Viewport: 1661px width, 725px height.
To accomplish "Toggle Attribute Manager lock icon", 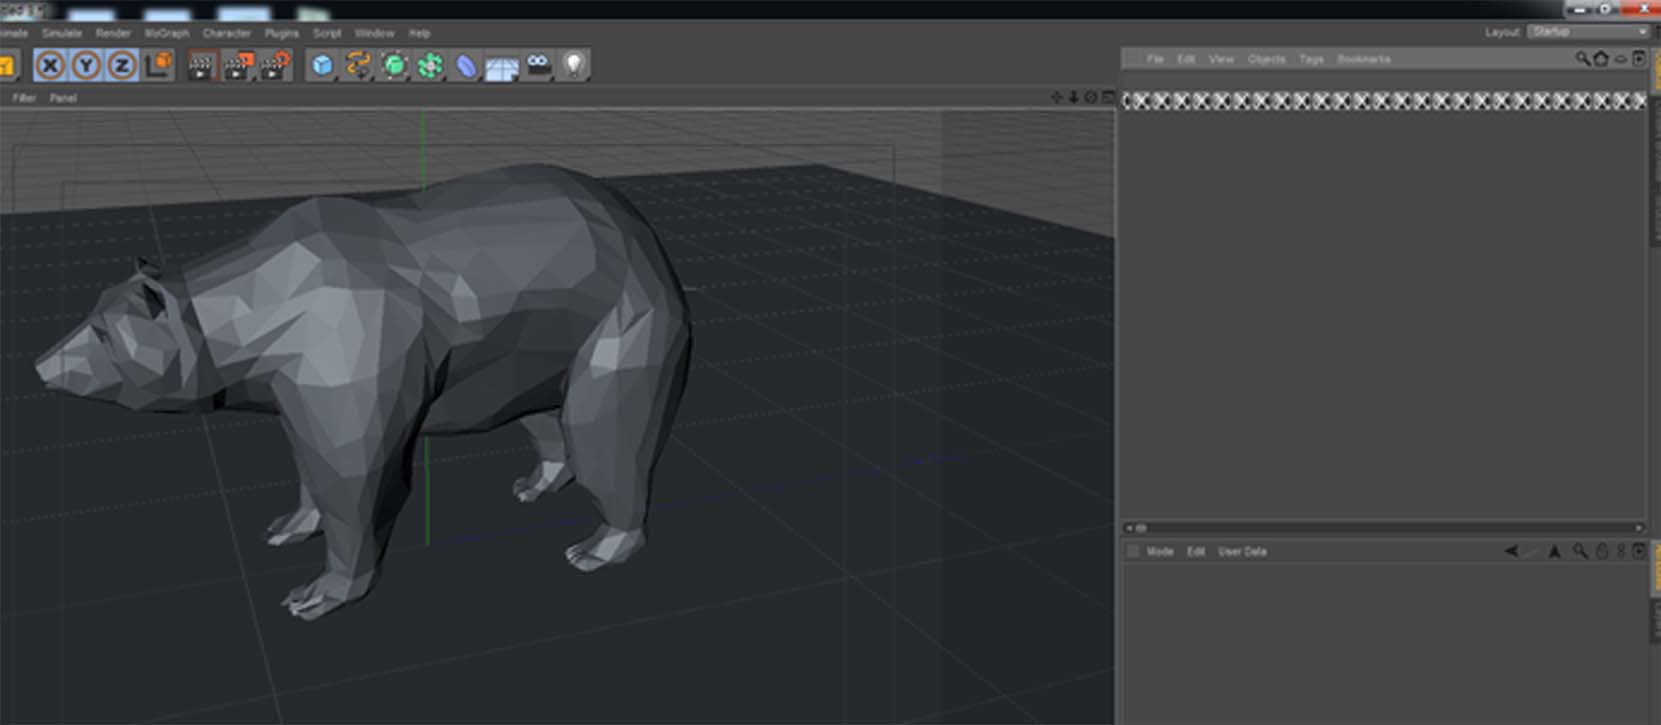I will point(1601,552).
